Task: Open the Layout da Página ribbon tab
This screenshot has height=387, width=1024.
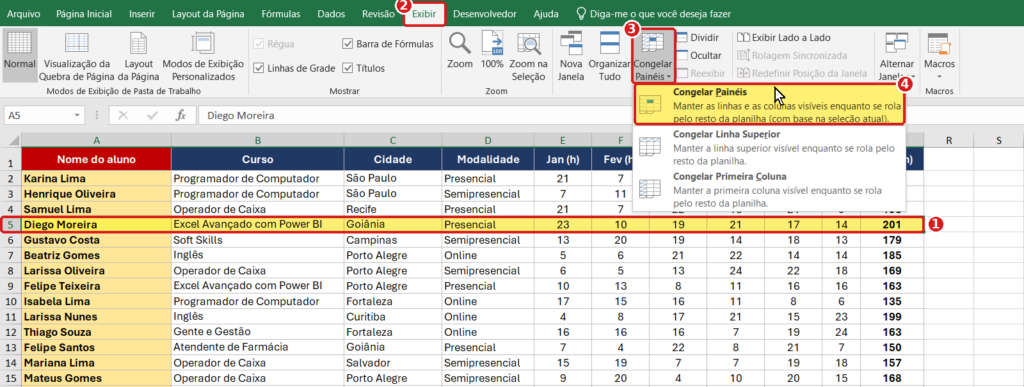Action: (208, 13)
